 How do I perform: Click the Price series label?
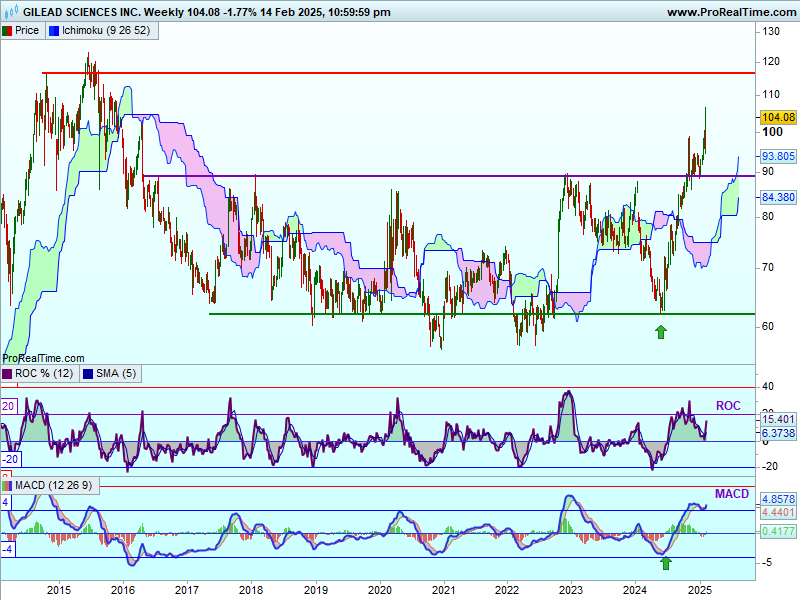27,31
